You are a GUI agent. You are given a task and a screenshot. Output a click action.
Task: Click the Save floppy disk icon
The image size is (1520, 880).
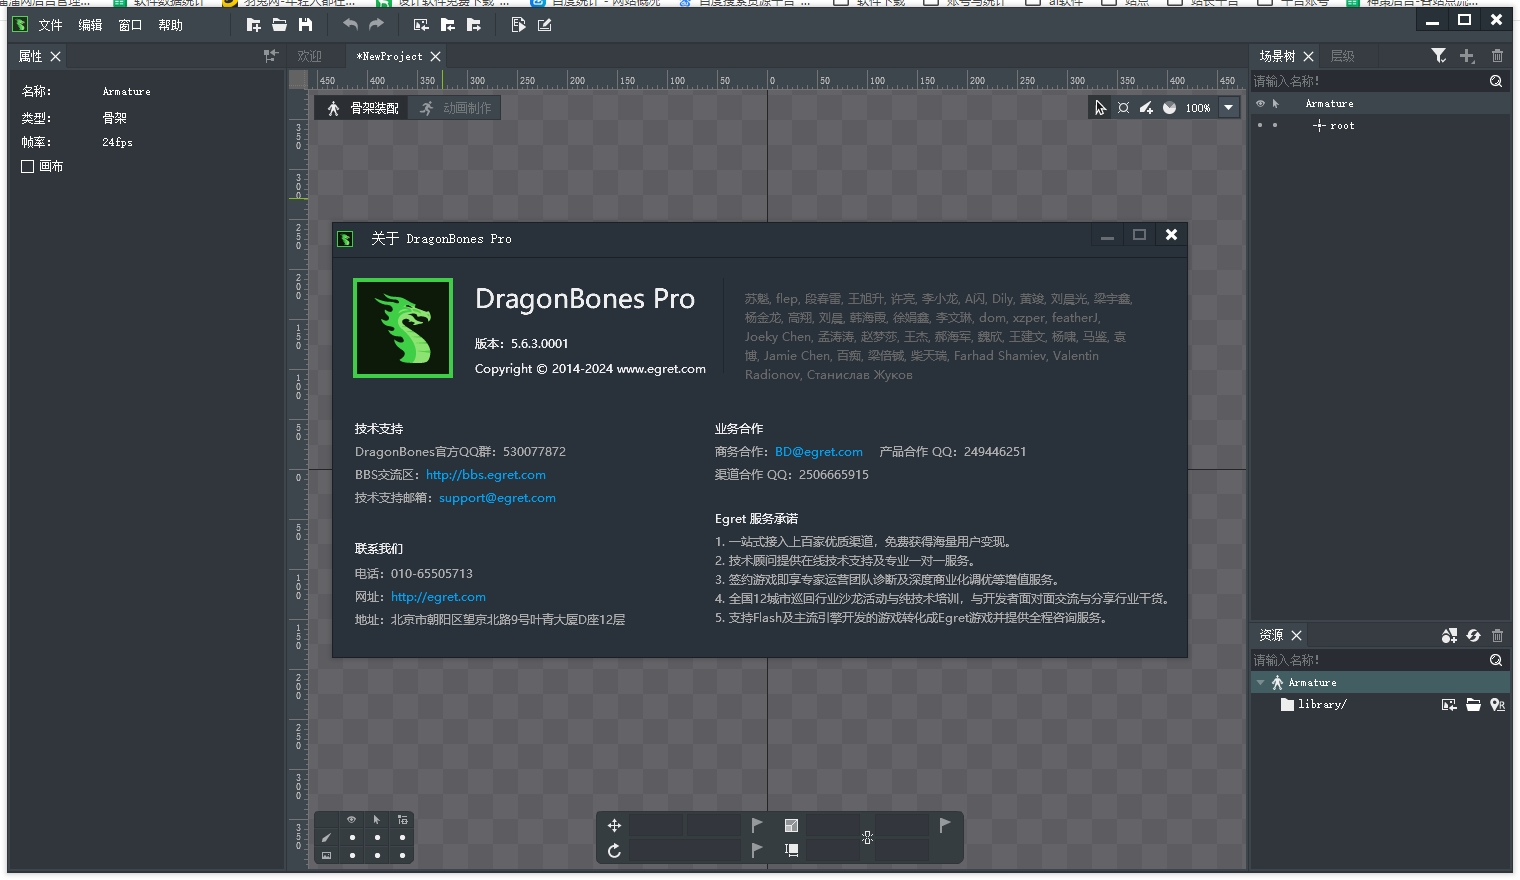click(306, 25)
